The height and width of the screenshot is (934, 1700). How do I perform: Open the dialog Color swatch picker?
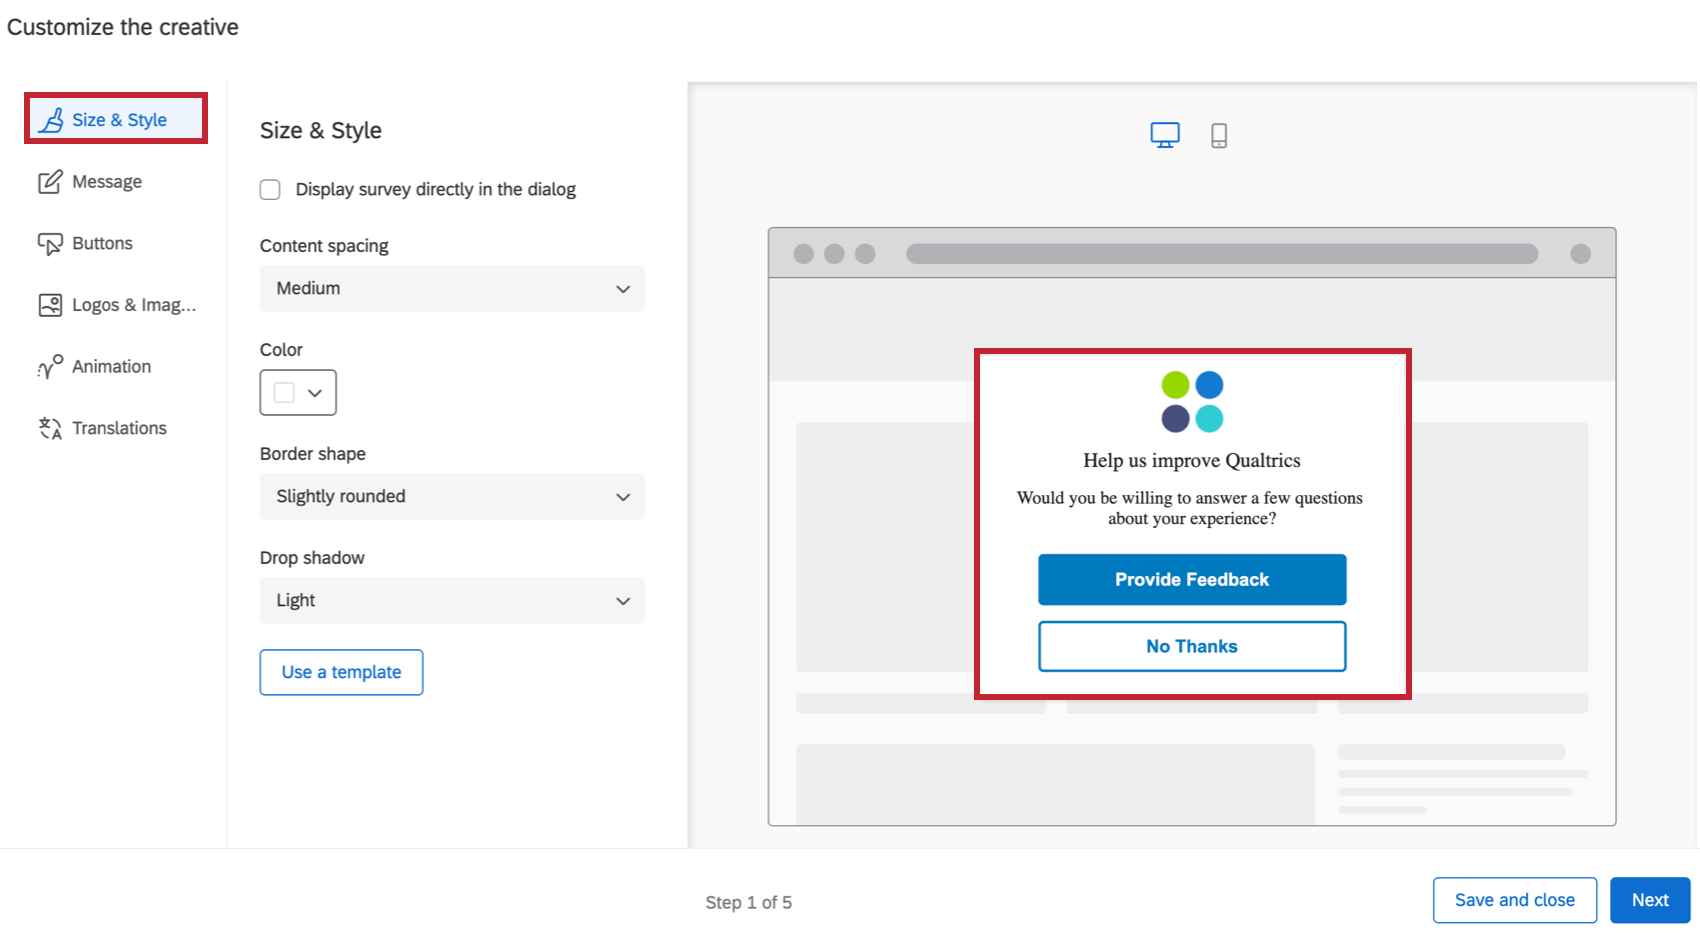(x=297, y=392)
